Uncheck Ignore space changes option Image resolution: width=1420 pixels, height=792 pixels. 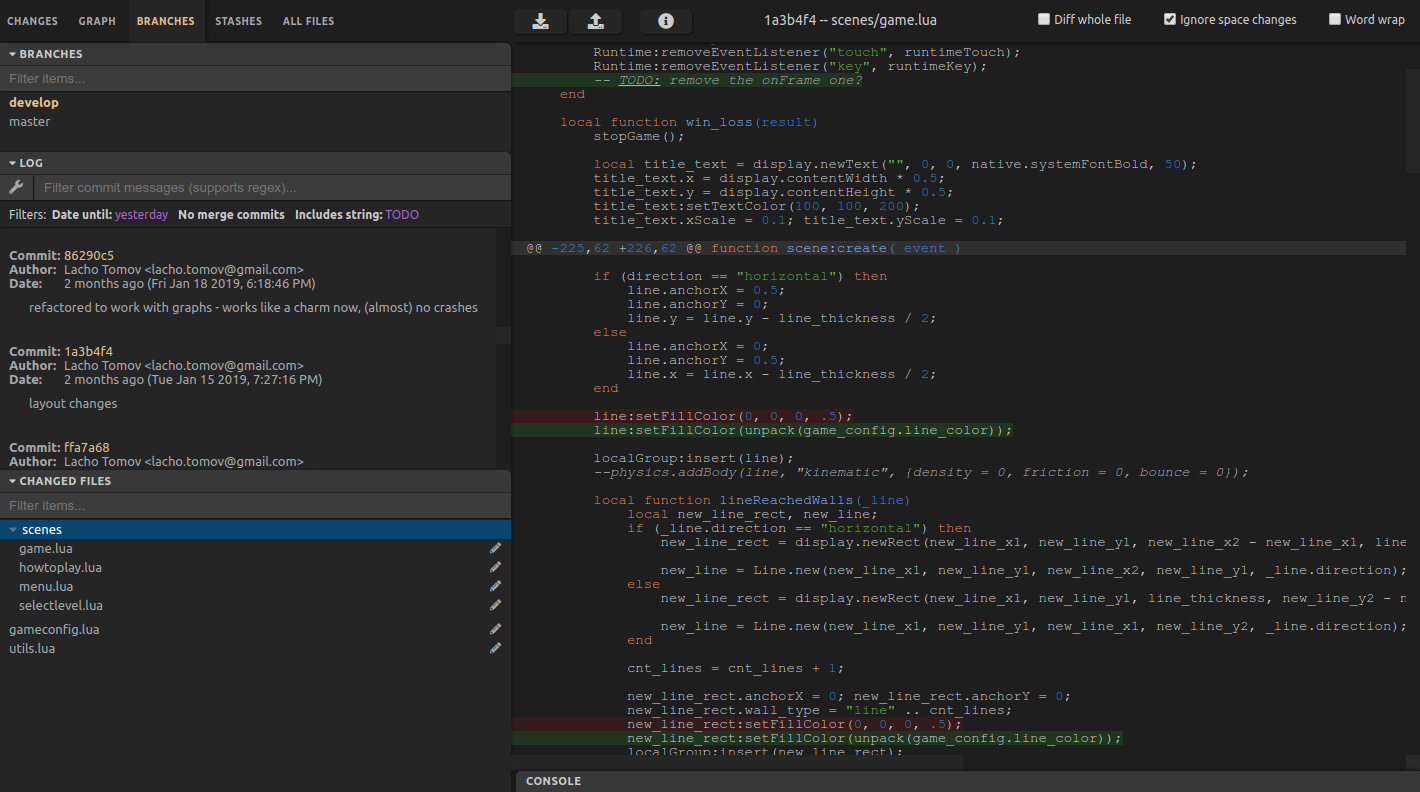point(1170,19)
